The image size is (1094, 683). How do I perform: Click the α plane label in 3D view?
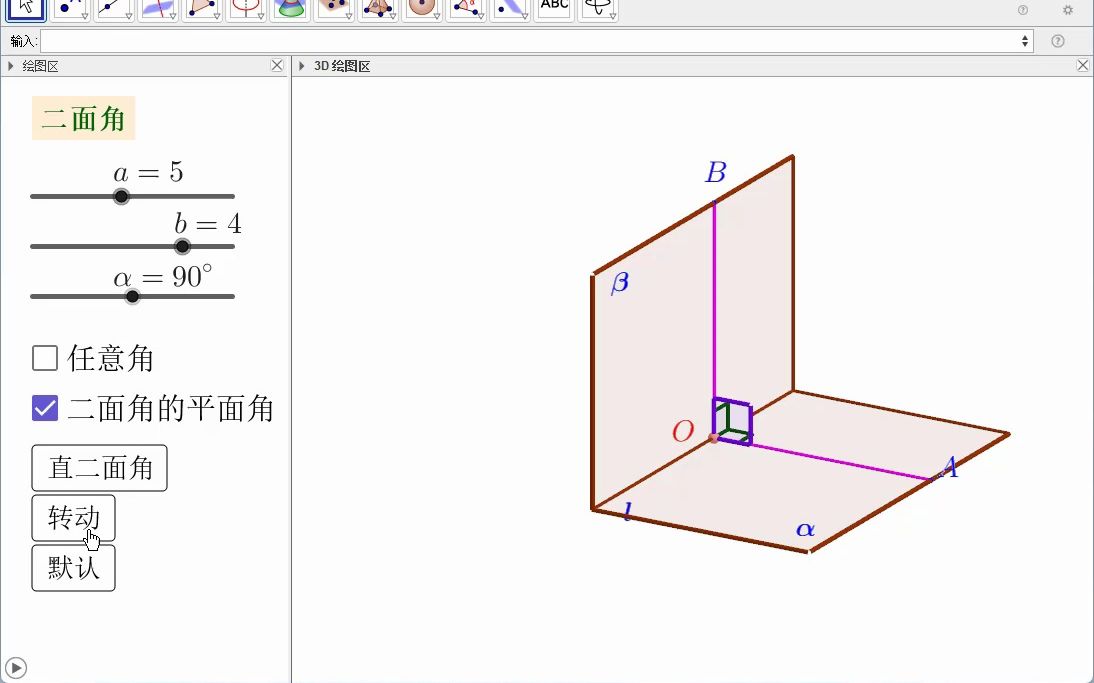[805, 529]
